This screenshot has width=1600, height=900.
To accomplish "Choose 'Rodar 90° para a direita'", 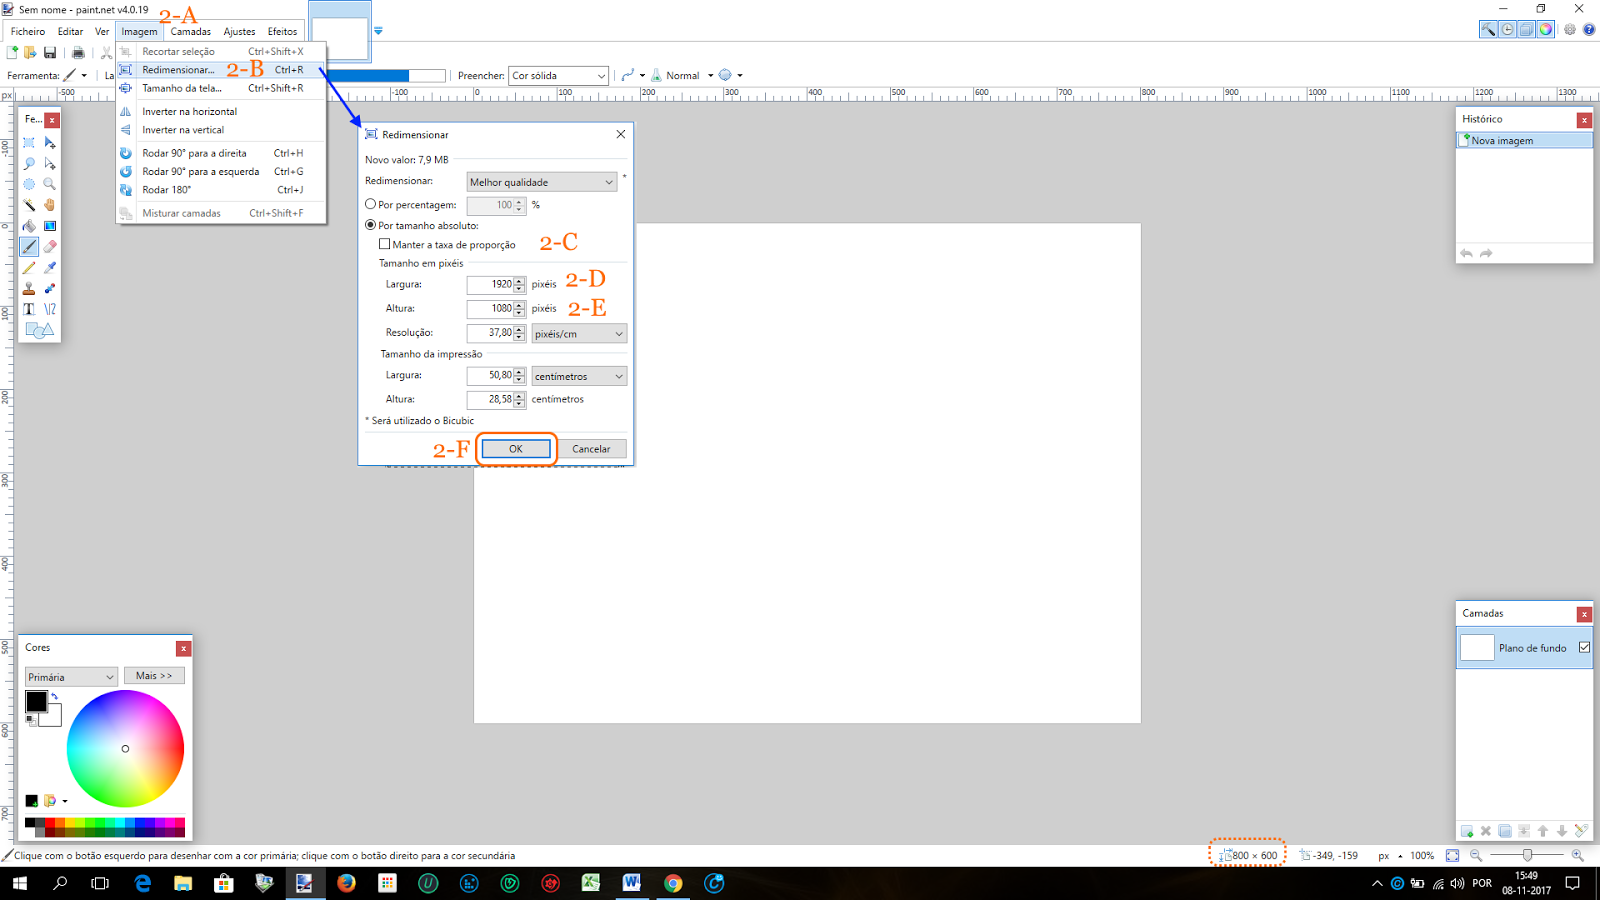I will [222, 153].
